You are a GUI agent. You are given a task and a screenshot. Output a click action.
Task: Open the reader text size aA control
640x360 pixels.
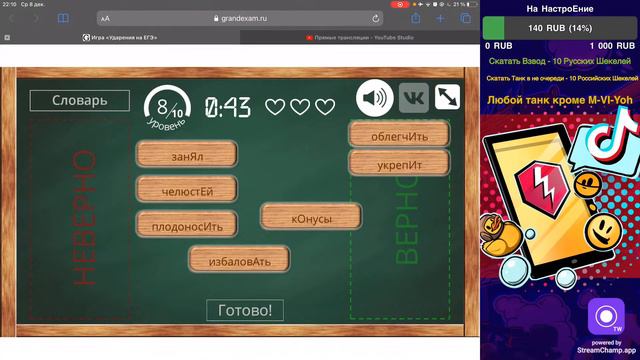click(x=105, y=19)
